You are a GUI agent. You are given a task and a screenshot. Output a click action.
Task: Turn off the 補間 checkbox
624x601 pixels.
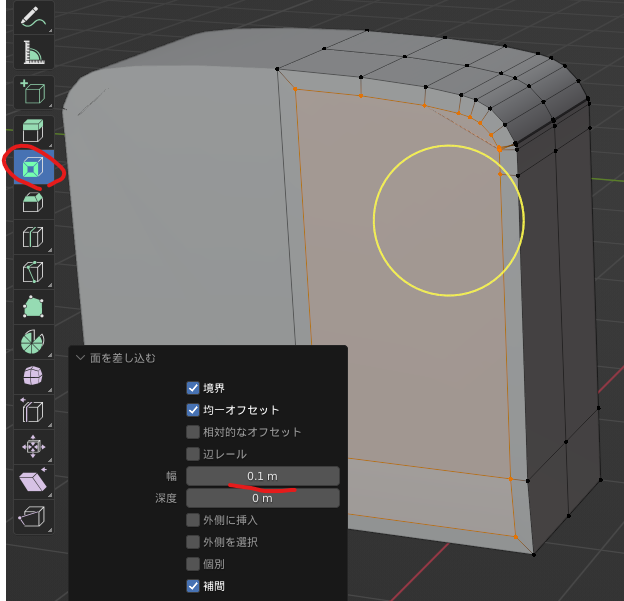[x=193, y=586]
